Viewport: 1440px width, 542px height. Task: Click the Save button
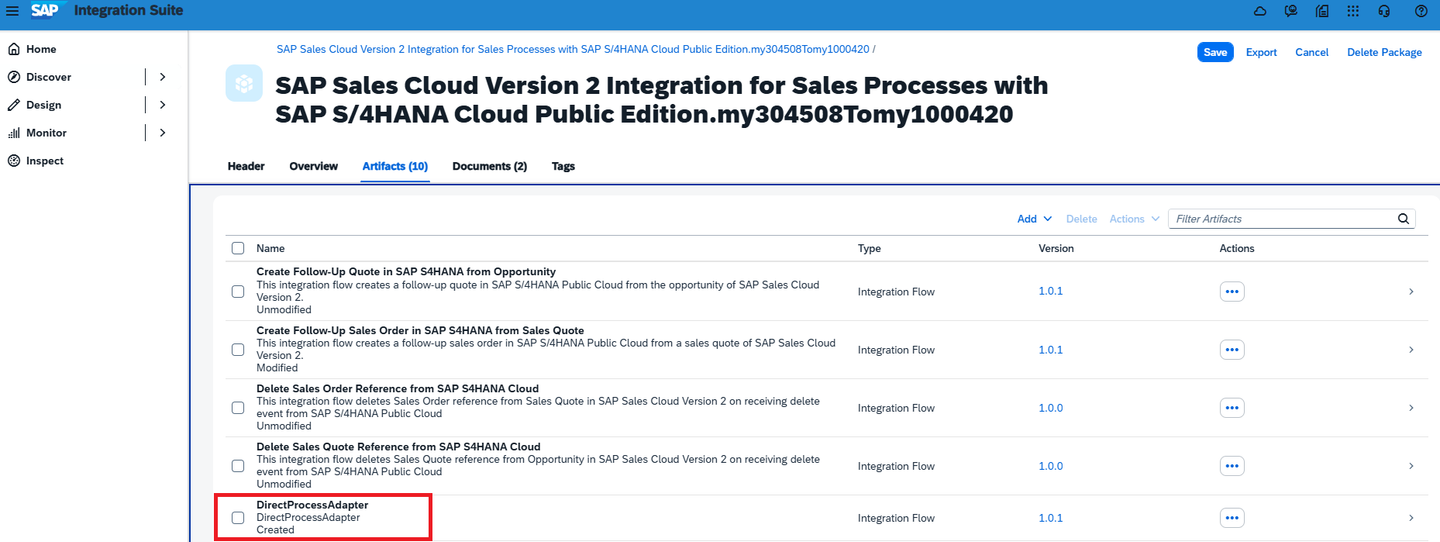tap(1215, 52)
